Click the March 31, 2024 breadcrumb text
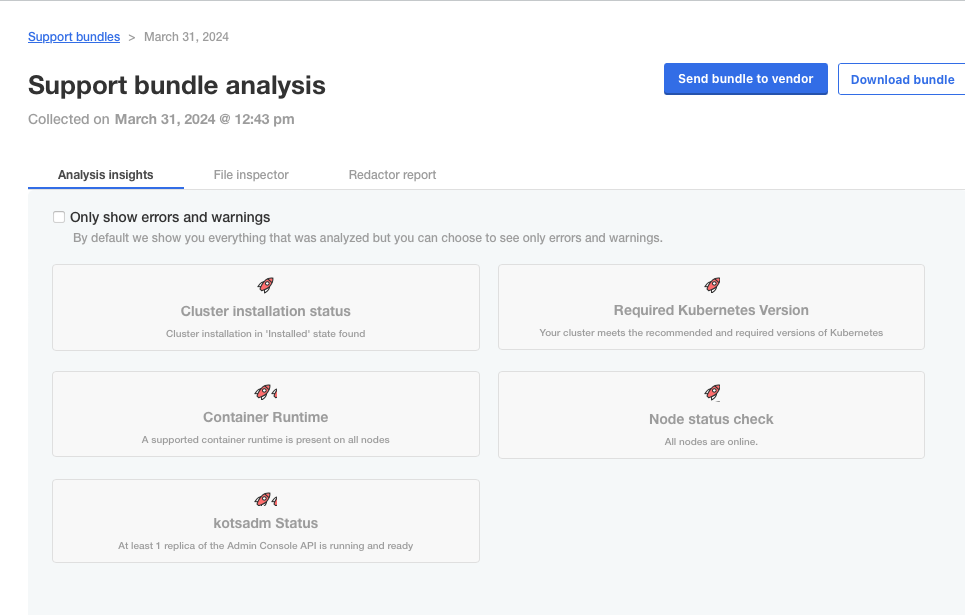 (186, 37)
